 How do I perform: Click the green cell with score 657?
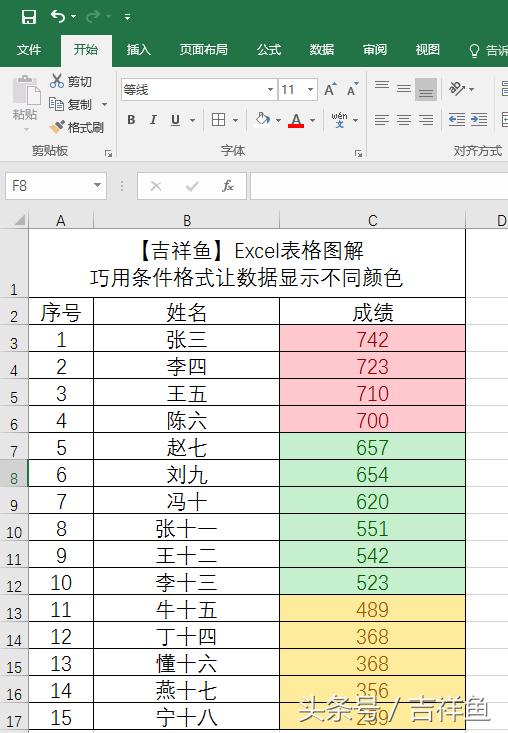(372, 446)
